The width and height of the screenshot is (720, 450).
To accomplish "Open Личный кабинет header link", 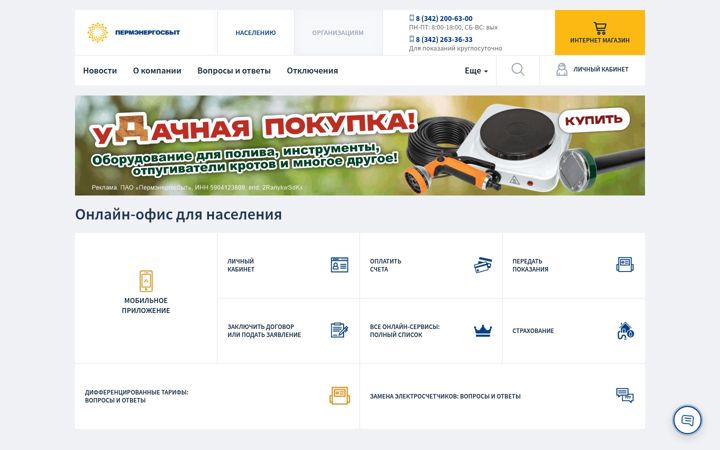I will point(601,69).
